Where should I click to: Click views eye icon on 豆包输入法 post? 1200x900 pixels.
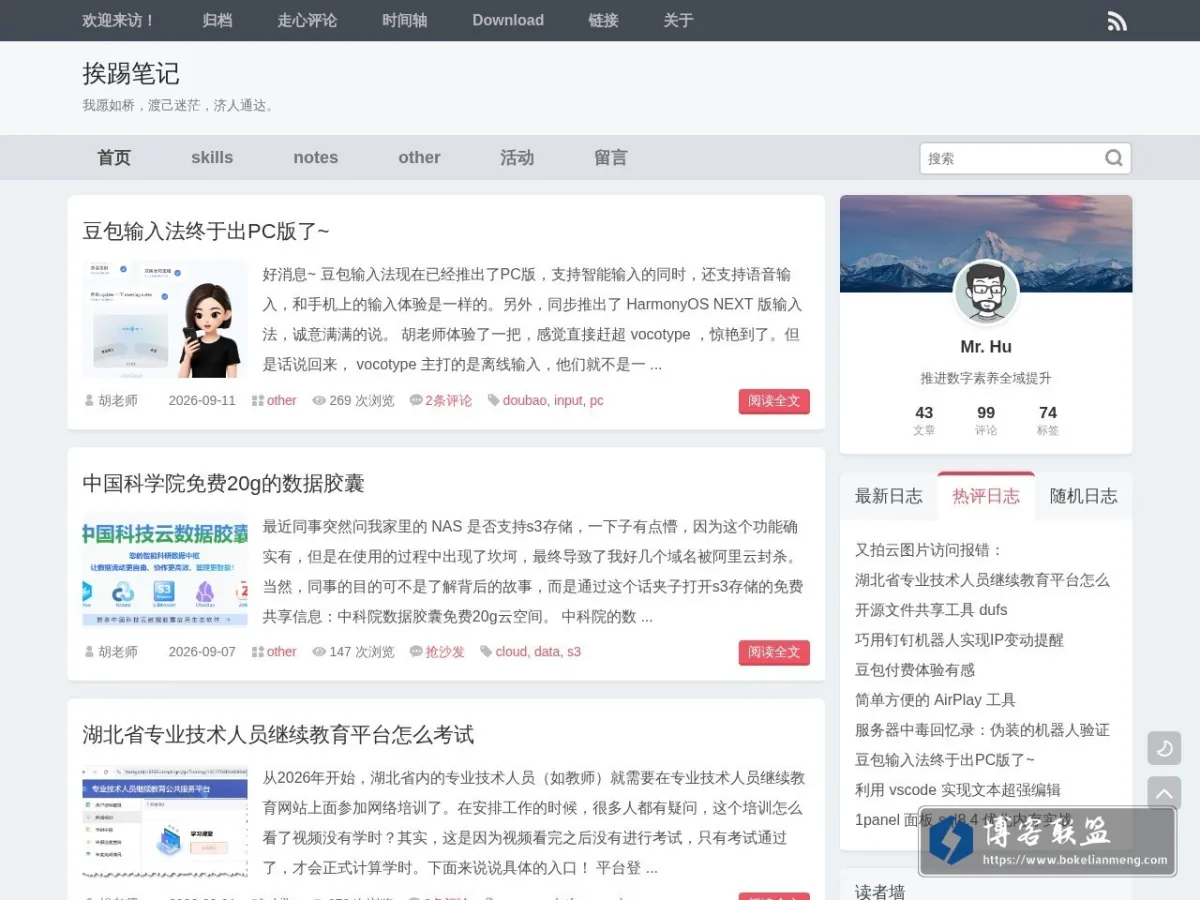pos(319,401)
